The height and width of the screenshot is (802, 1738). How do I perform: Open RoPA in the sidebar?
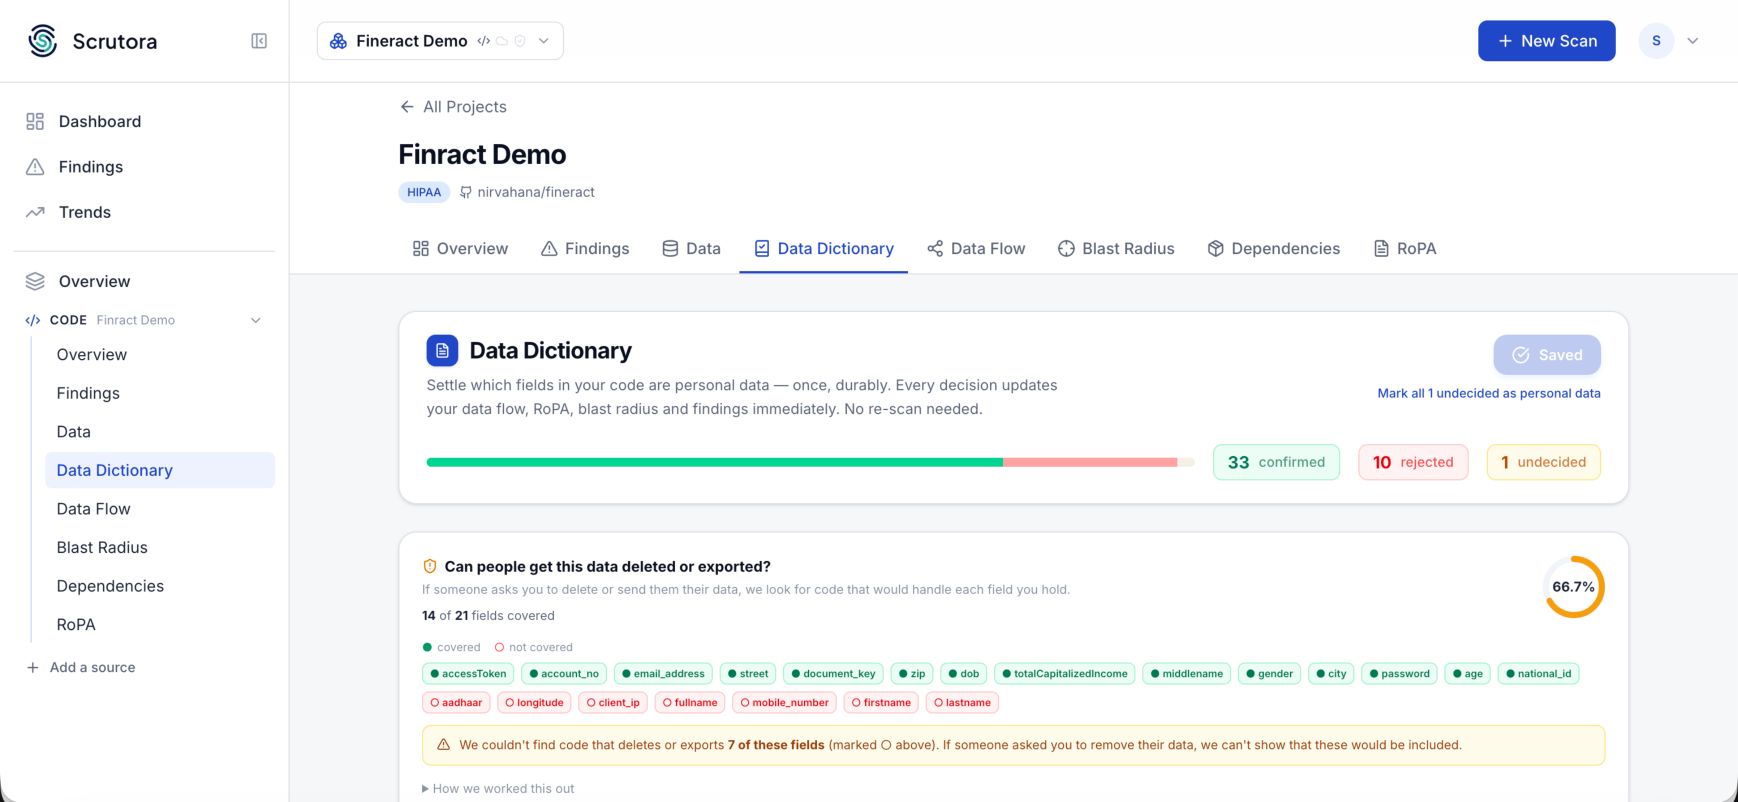160,624
